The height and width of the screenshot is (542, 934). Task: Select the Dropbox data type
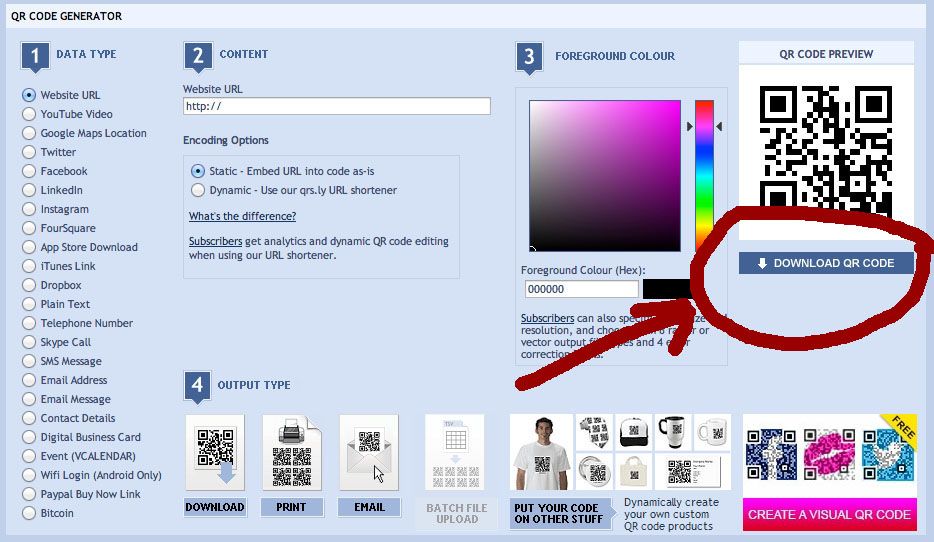click(29, 285)
